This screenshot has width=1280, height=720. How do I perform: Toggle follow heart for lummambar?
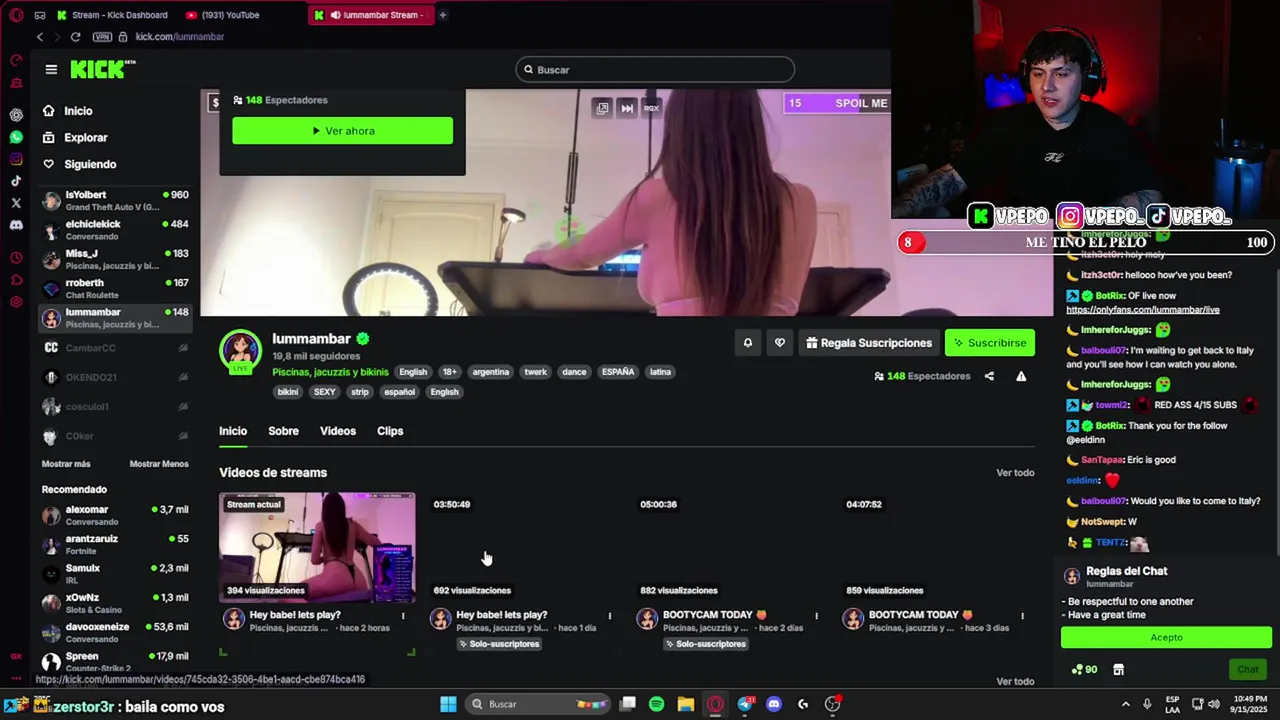[780, 343]
